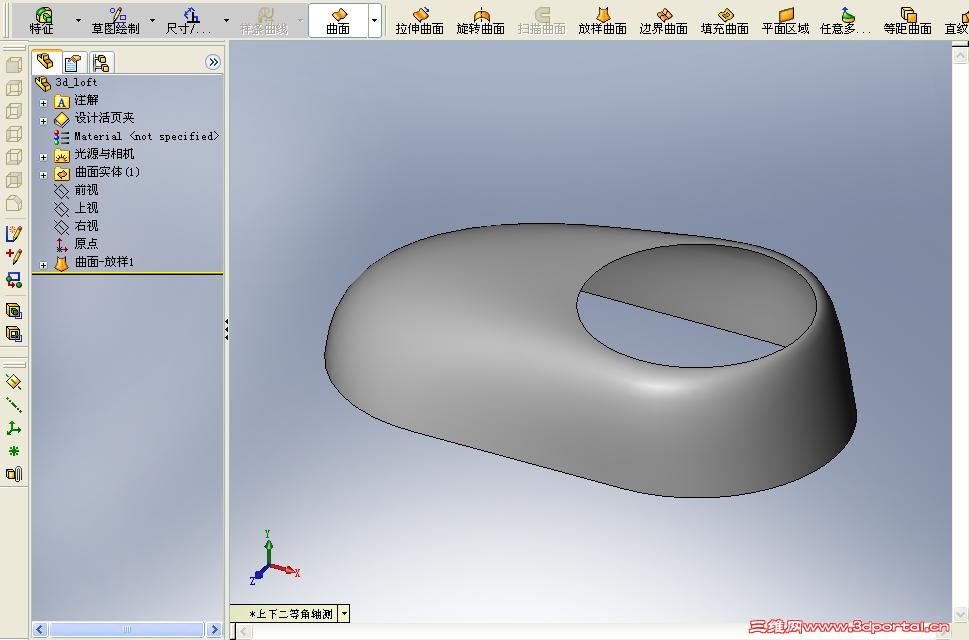Click the topmost greyed cube view icon

(14, 65)
